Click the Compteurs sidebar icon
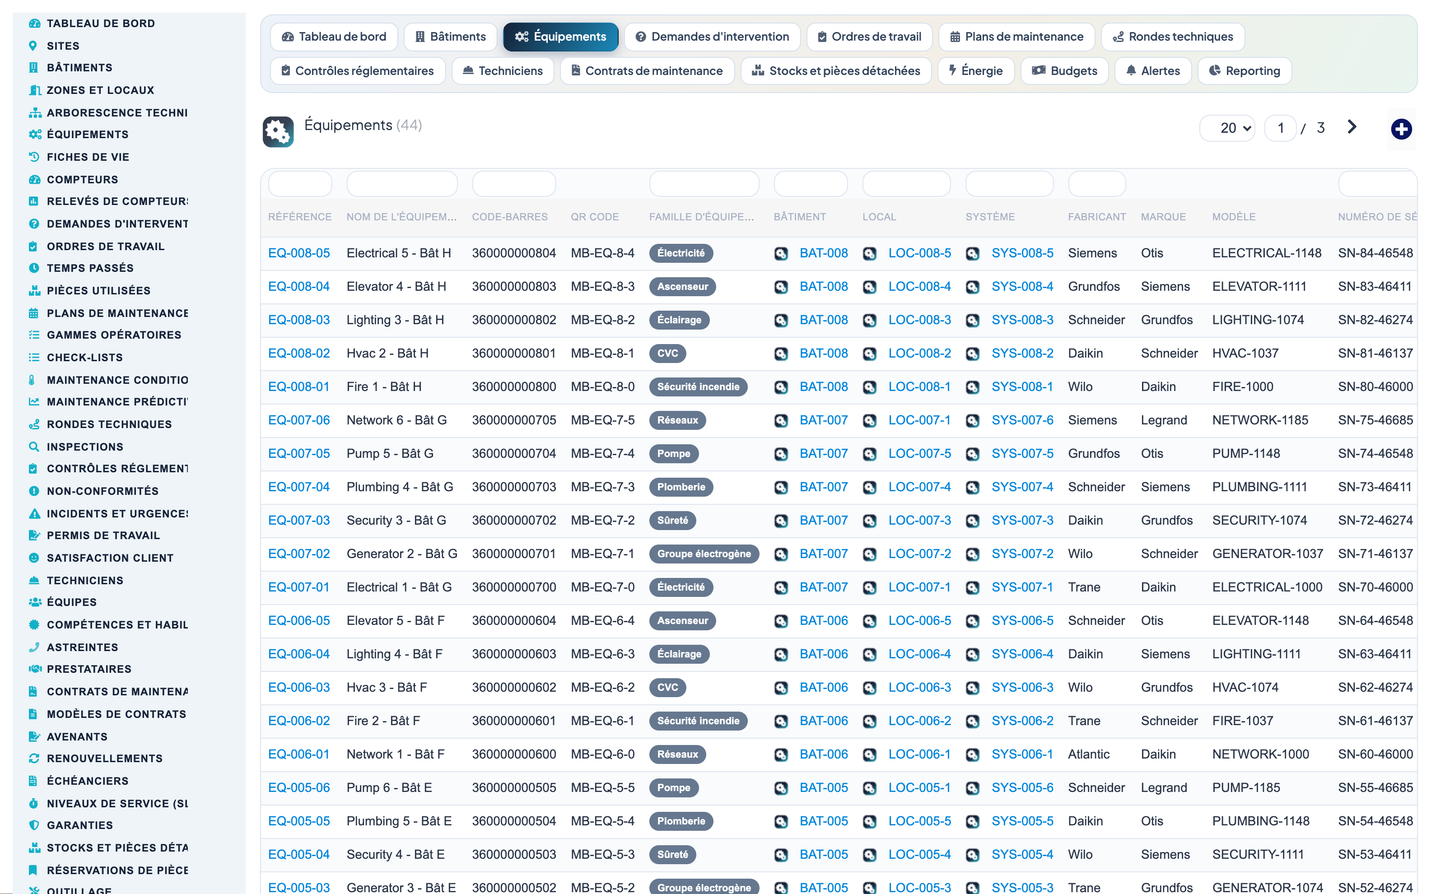Screen dimensions: 1445x894 tap(34, 179)
